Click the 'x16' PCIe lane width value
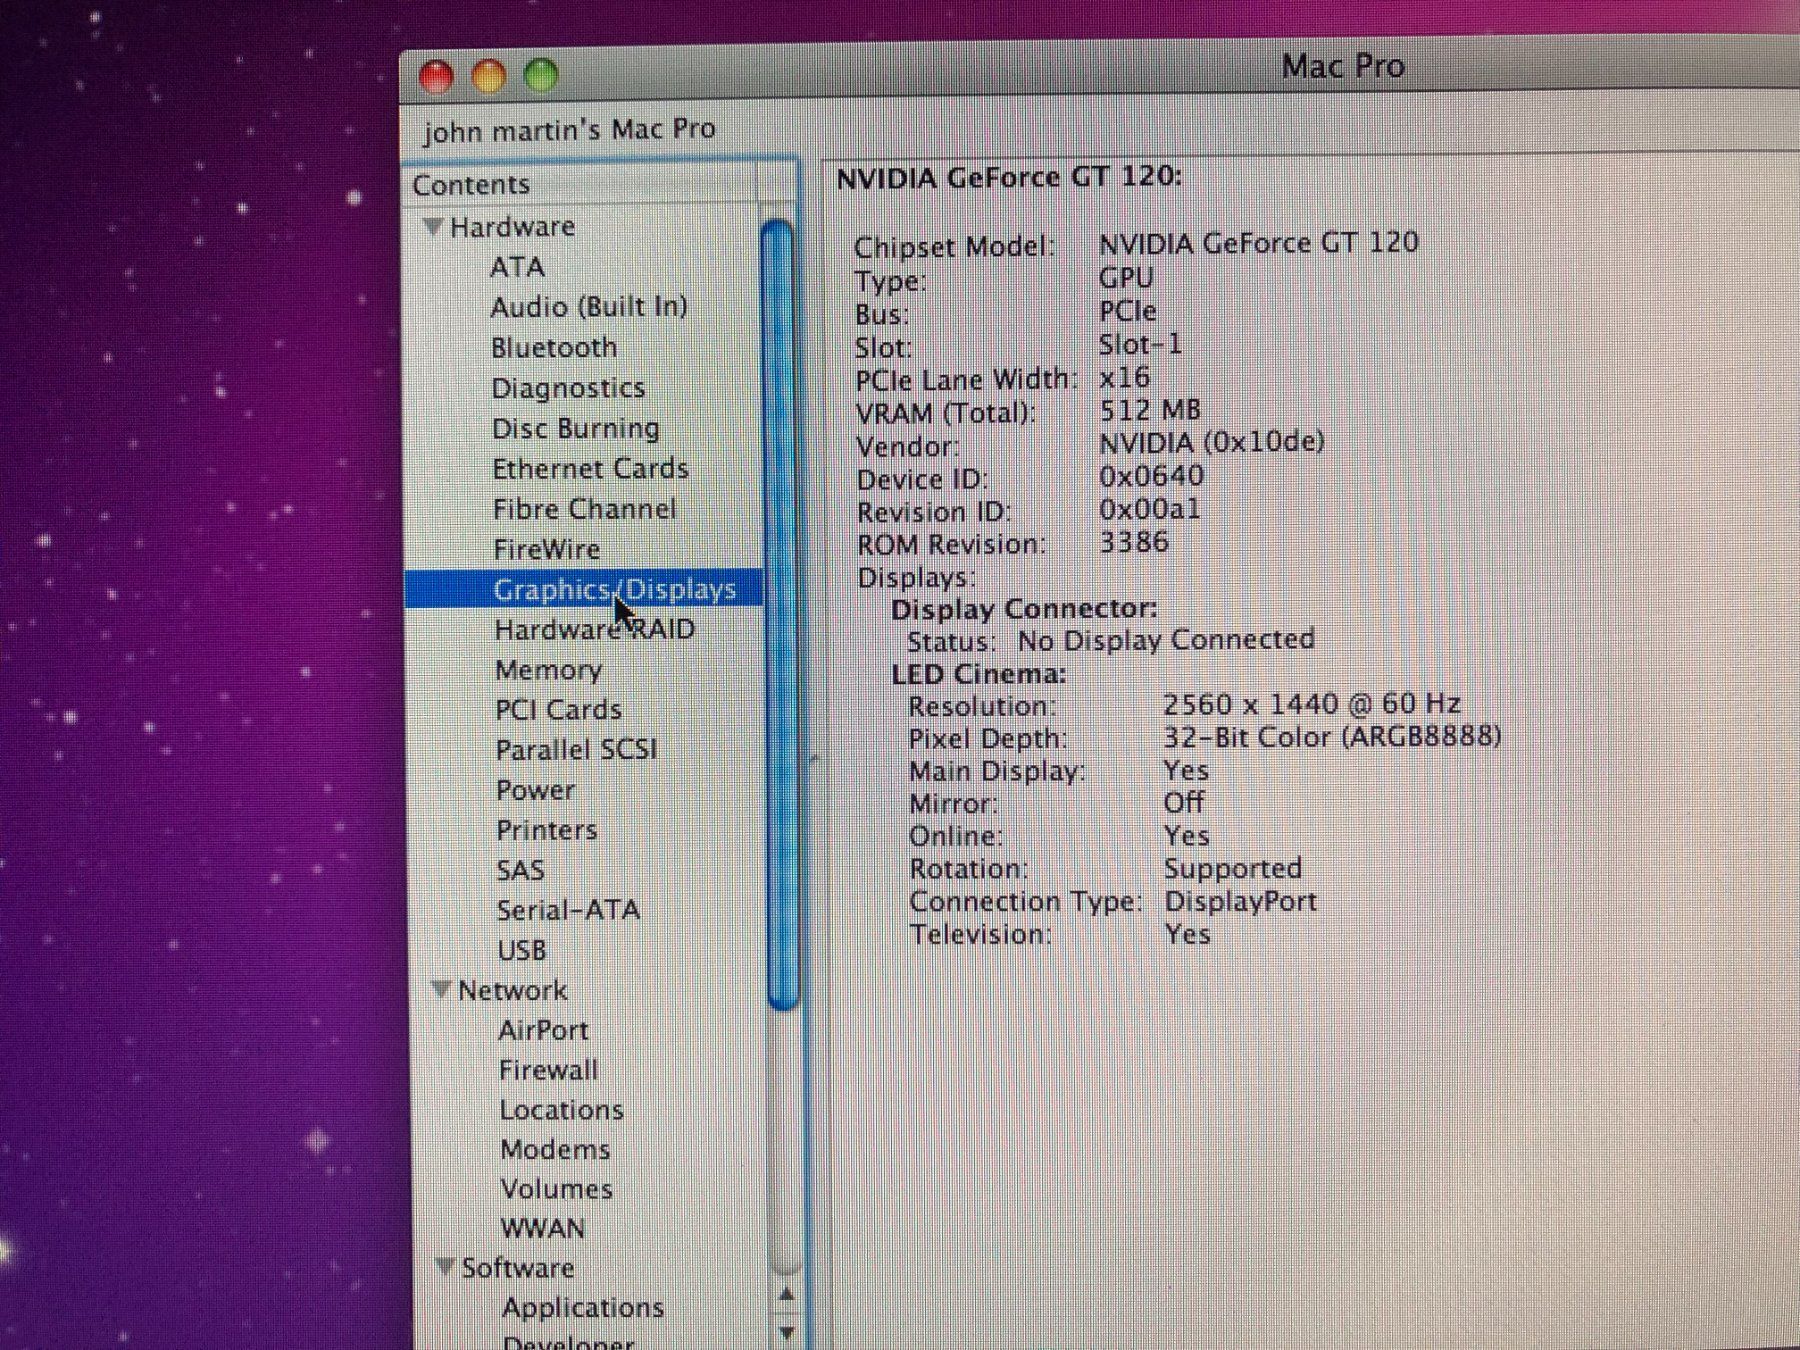This screenshot has width=1800, height=1350. point(1124,378)
